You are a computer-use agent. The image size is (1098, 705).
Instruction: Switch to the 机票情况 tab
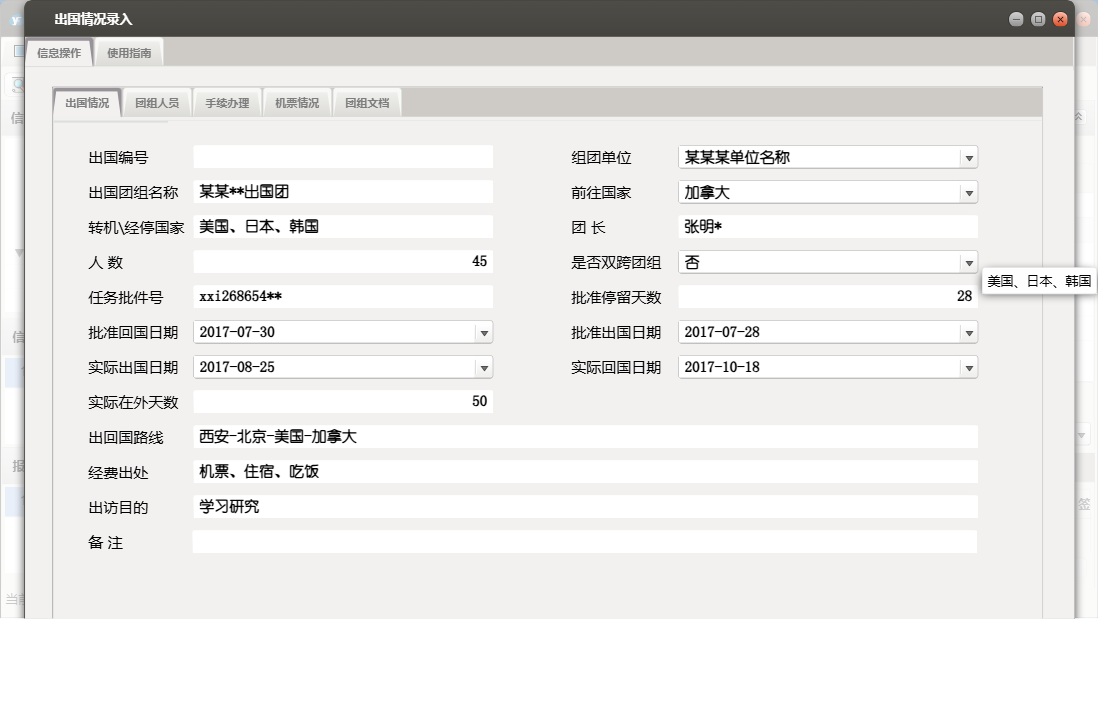pos(297,101)
